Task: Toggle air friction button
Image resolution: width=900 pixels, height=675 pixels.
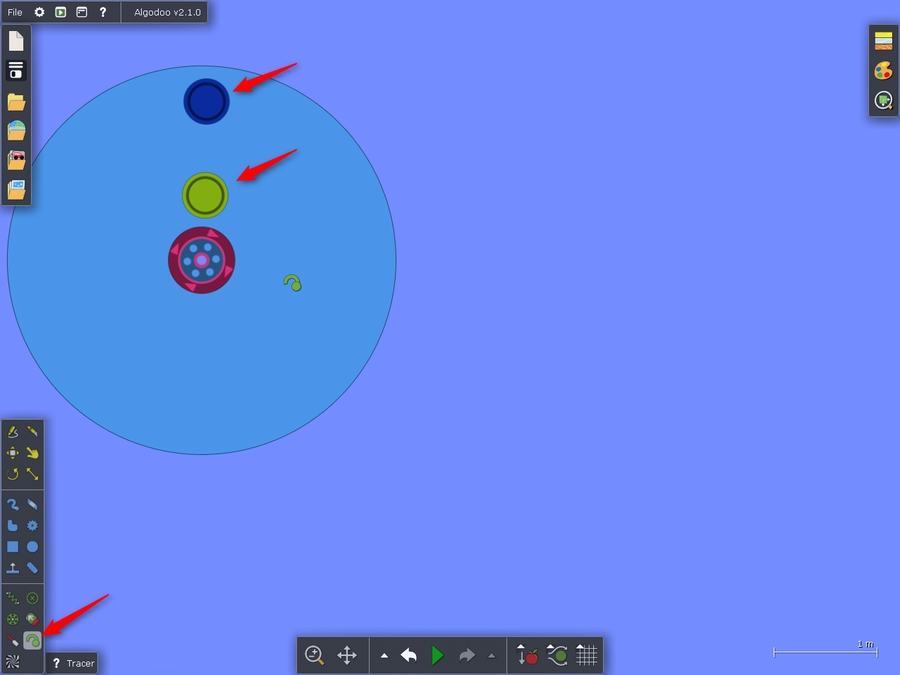Action: [x=558, y=656]
